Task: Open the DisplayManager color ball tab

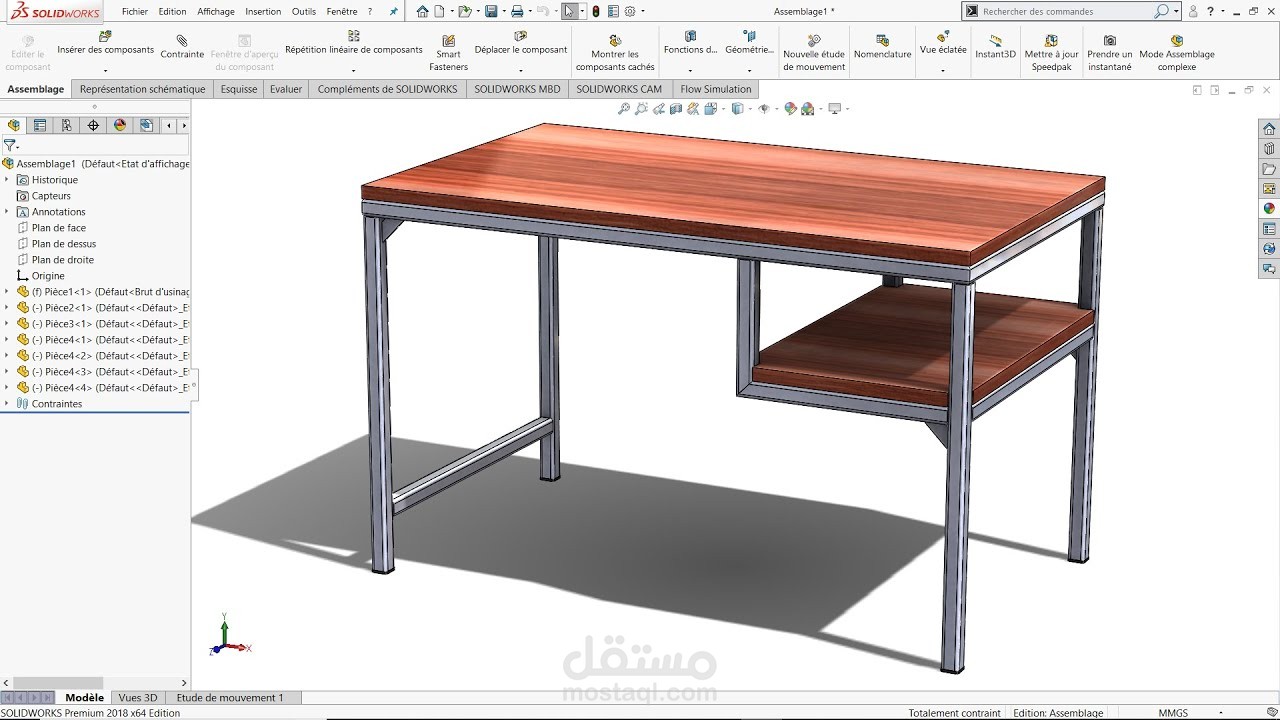Action: (x=120, y=125)
